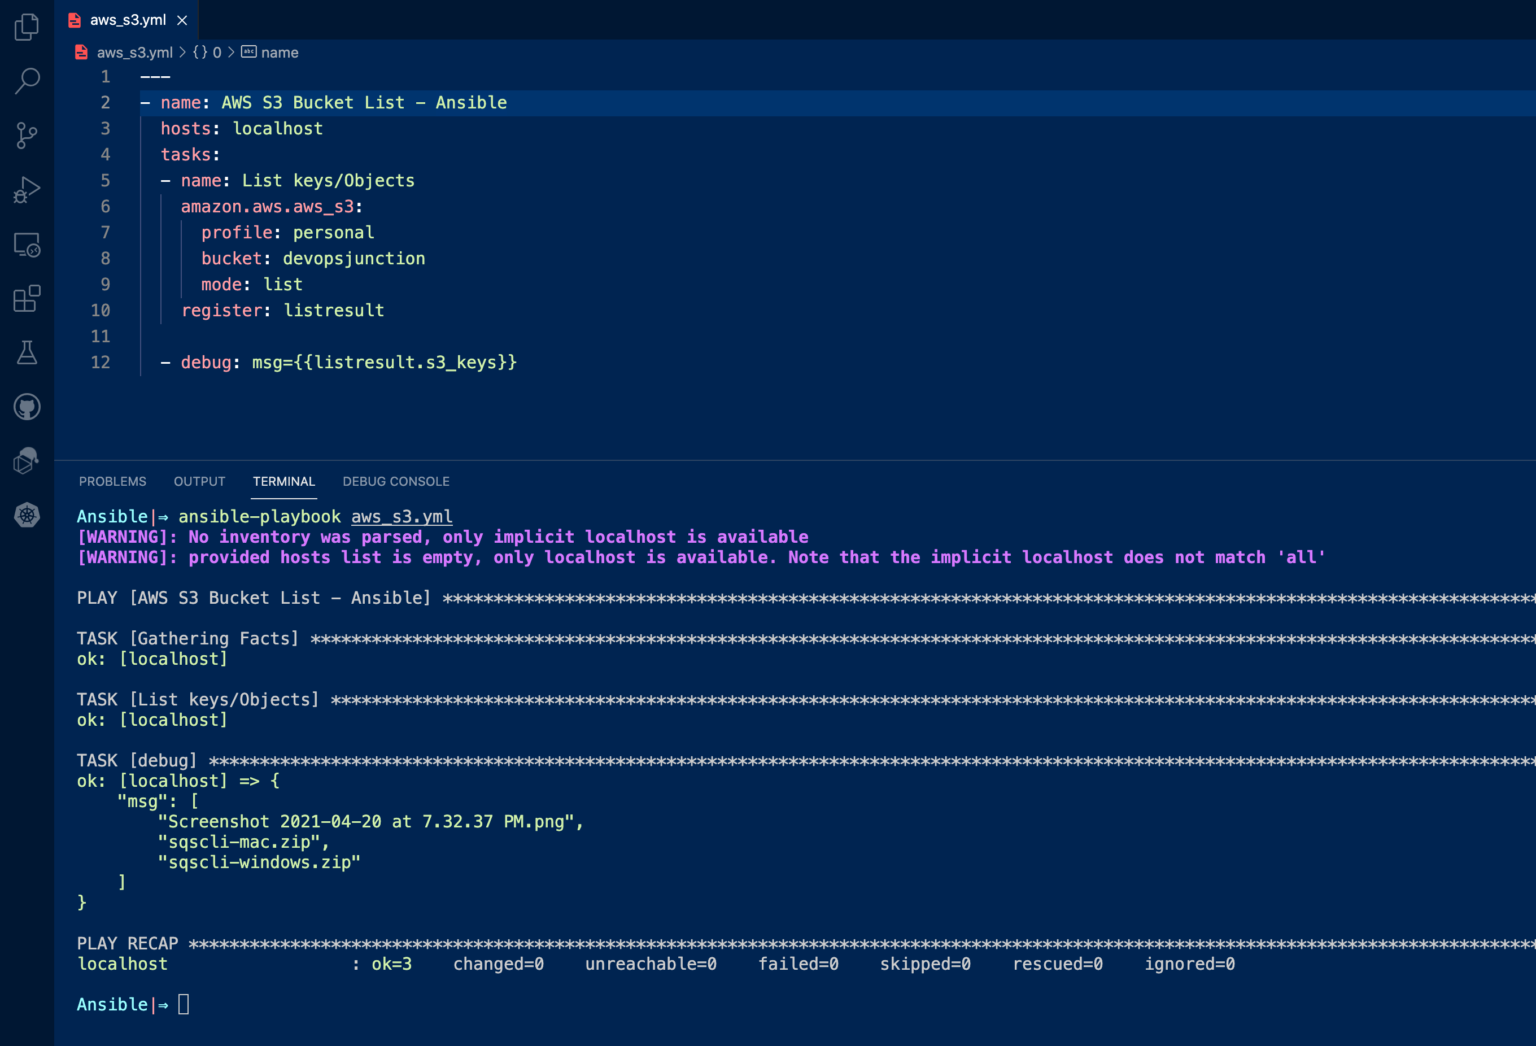Open the Extensions view
The width and height of the screenshot is (1536, 1046).
26,298
